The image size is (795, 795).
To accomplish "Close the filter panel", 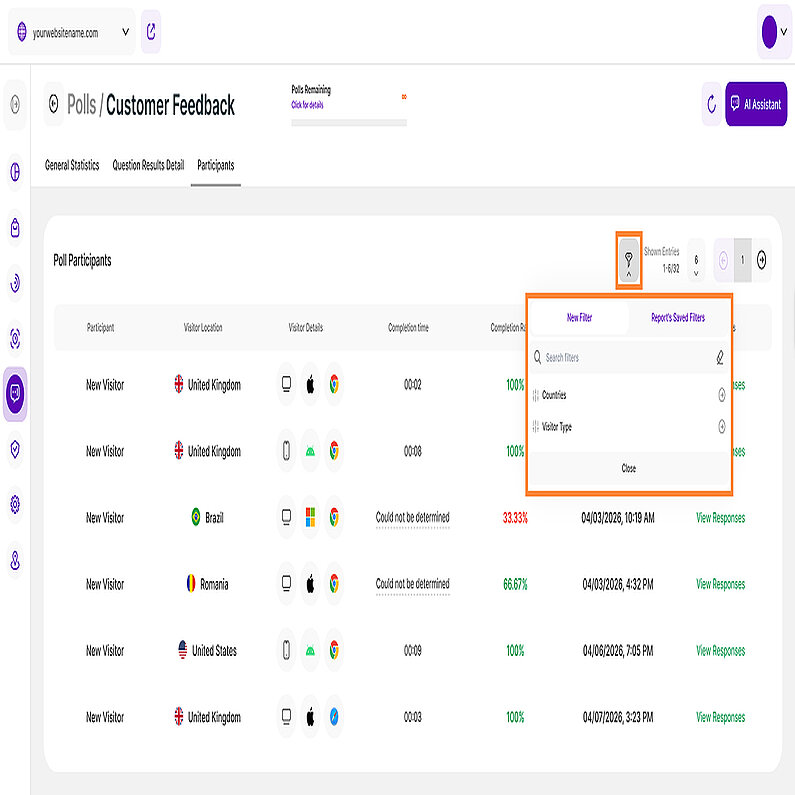I will pyautogui.click(x=629, y=468).
